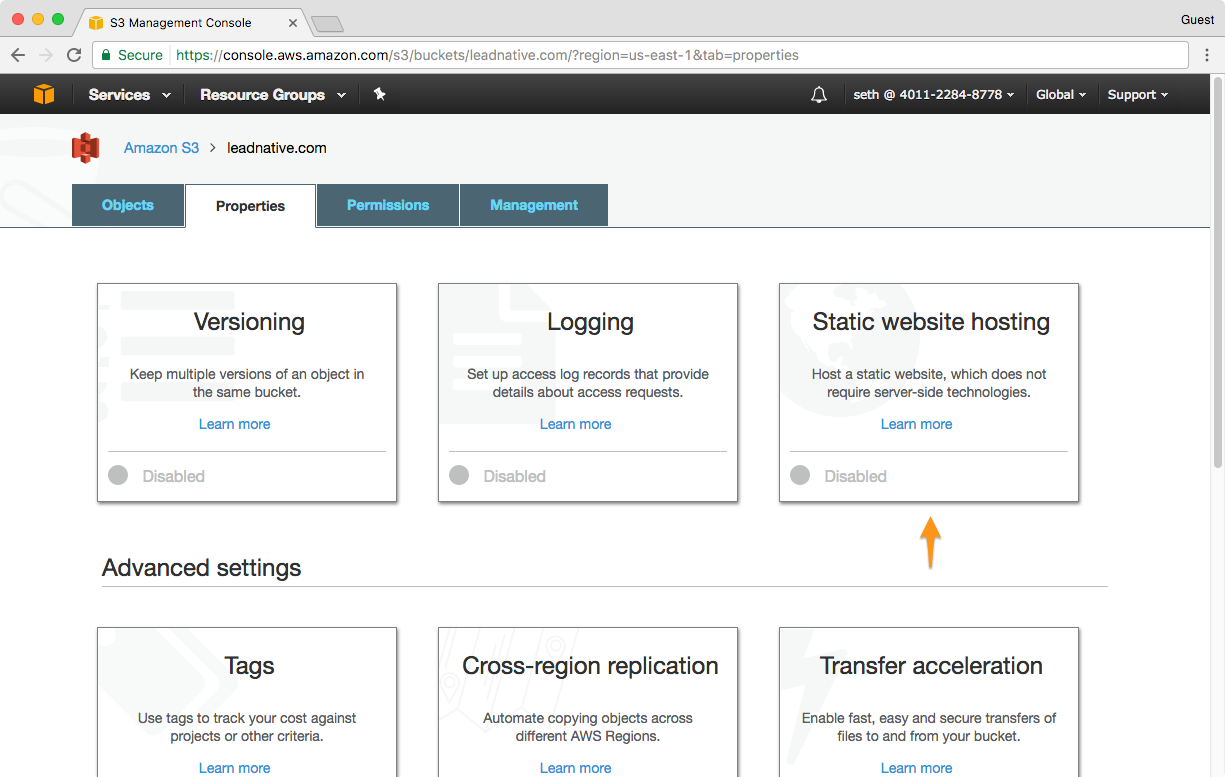Screen dimensions: 1225x777
Task: Toggle the Logging Disabled status circle
Action: point(459,476)
